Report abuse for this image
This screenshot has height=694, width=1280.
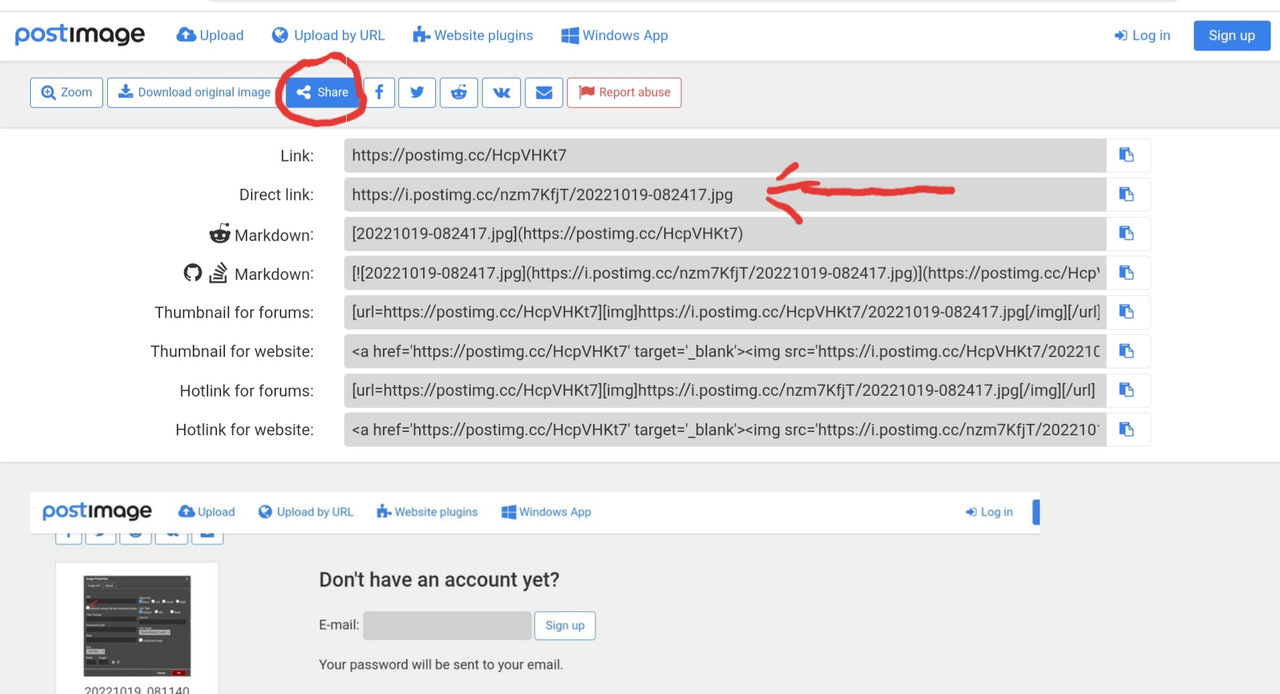click(624, 92)
